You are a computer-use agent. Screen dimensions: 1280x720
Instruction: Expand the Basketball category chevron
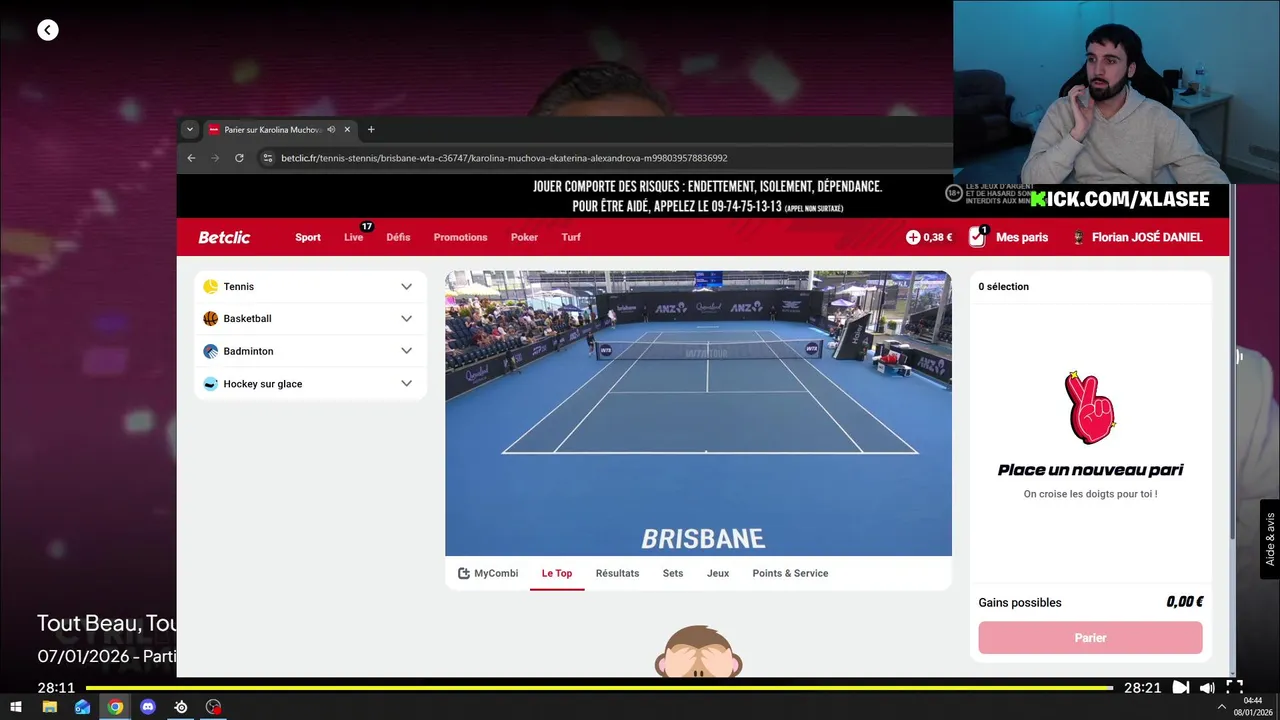tap(406, 319)
